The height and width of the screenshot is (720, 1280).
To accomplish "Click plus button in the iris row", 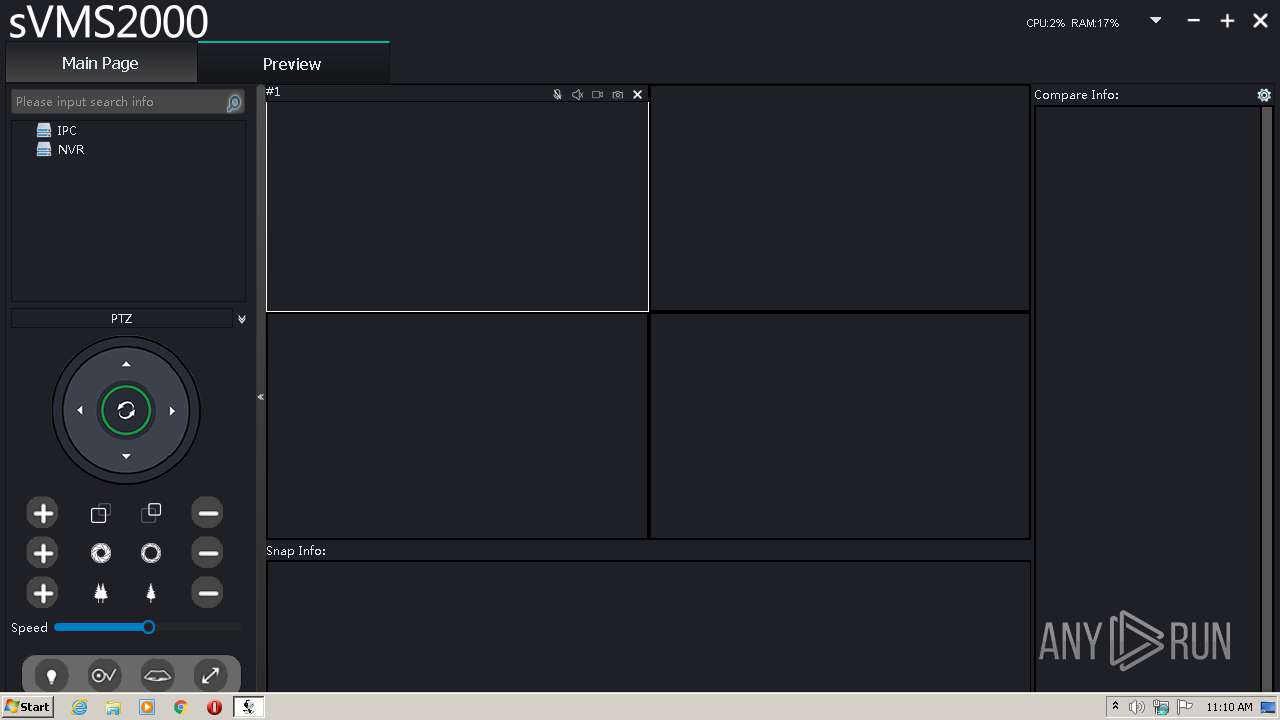I will point(43,553).
